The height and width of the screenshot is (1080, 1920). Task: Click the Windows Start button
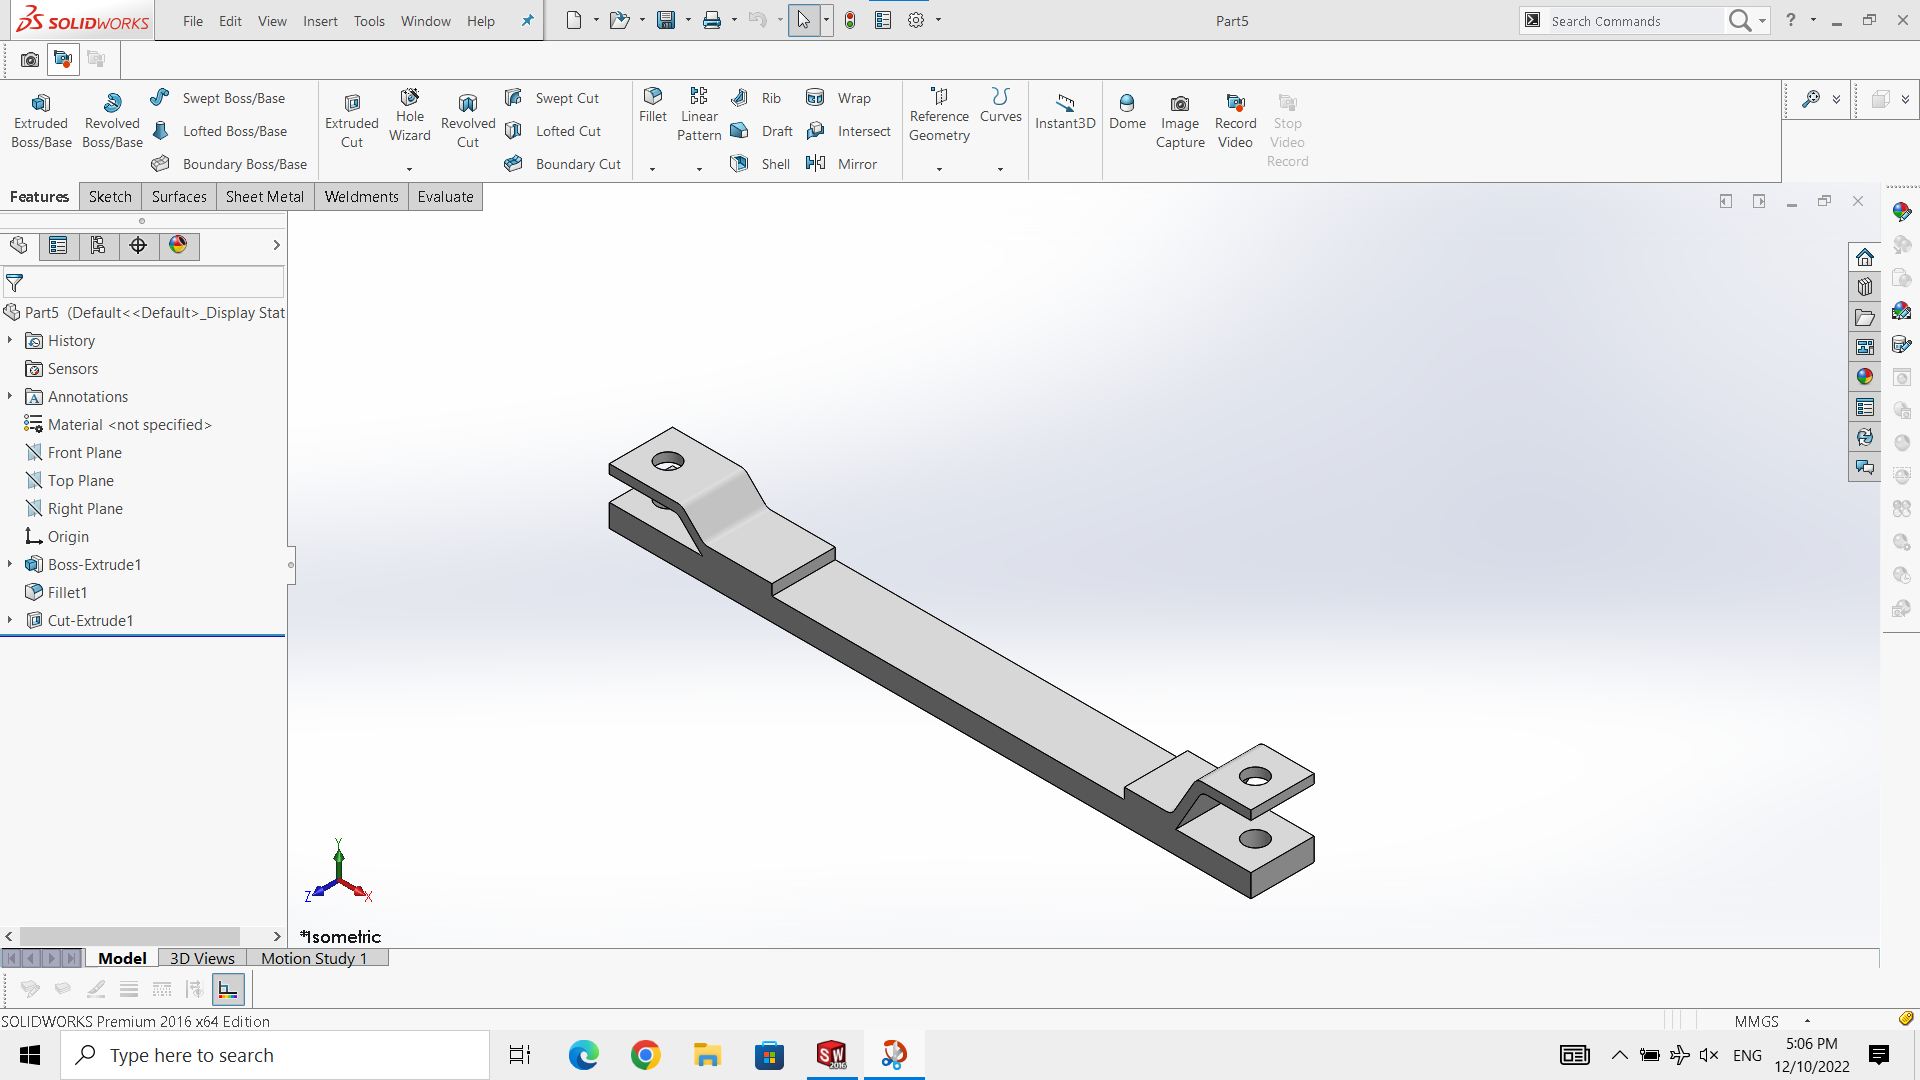coord(30,1055)
